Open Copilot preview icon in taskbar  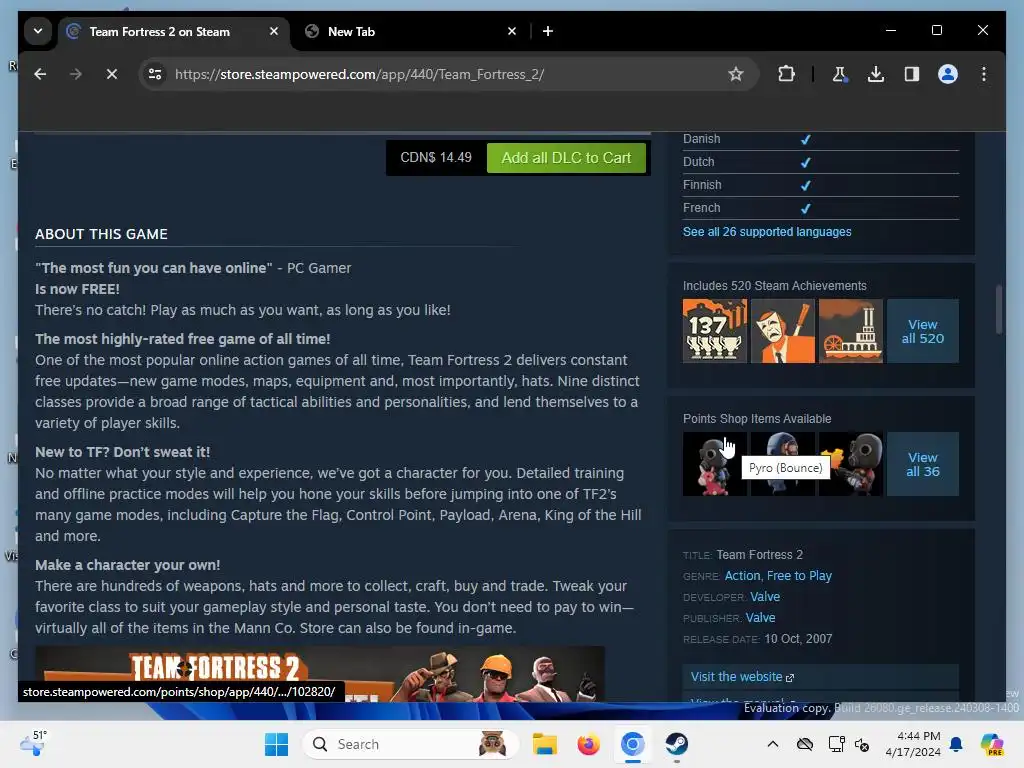991,744
